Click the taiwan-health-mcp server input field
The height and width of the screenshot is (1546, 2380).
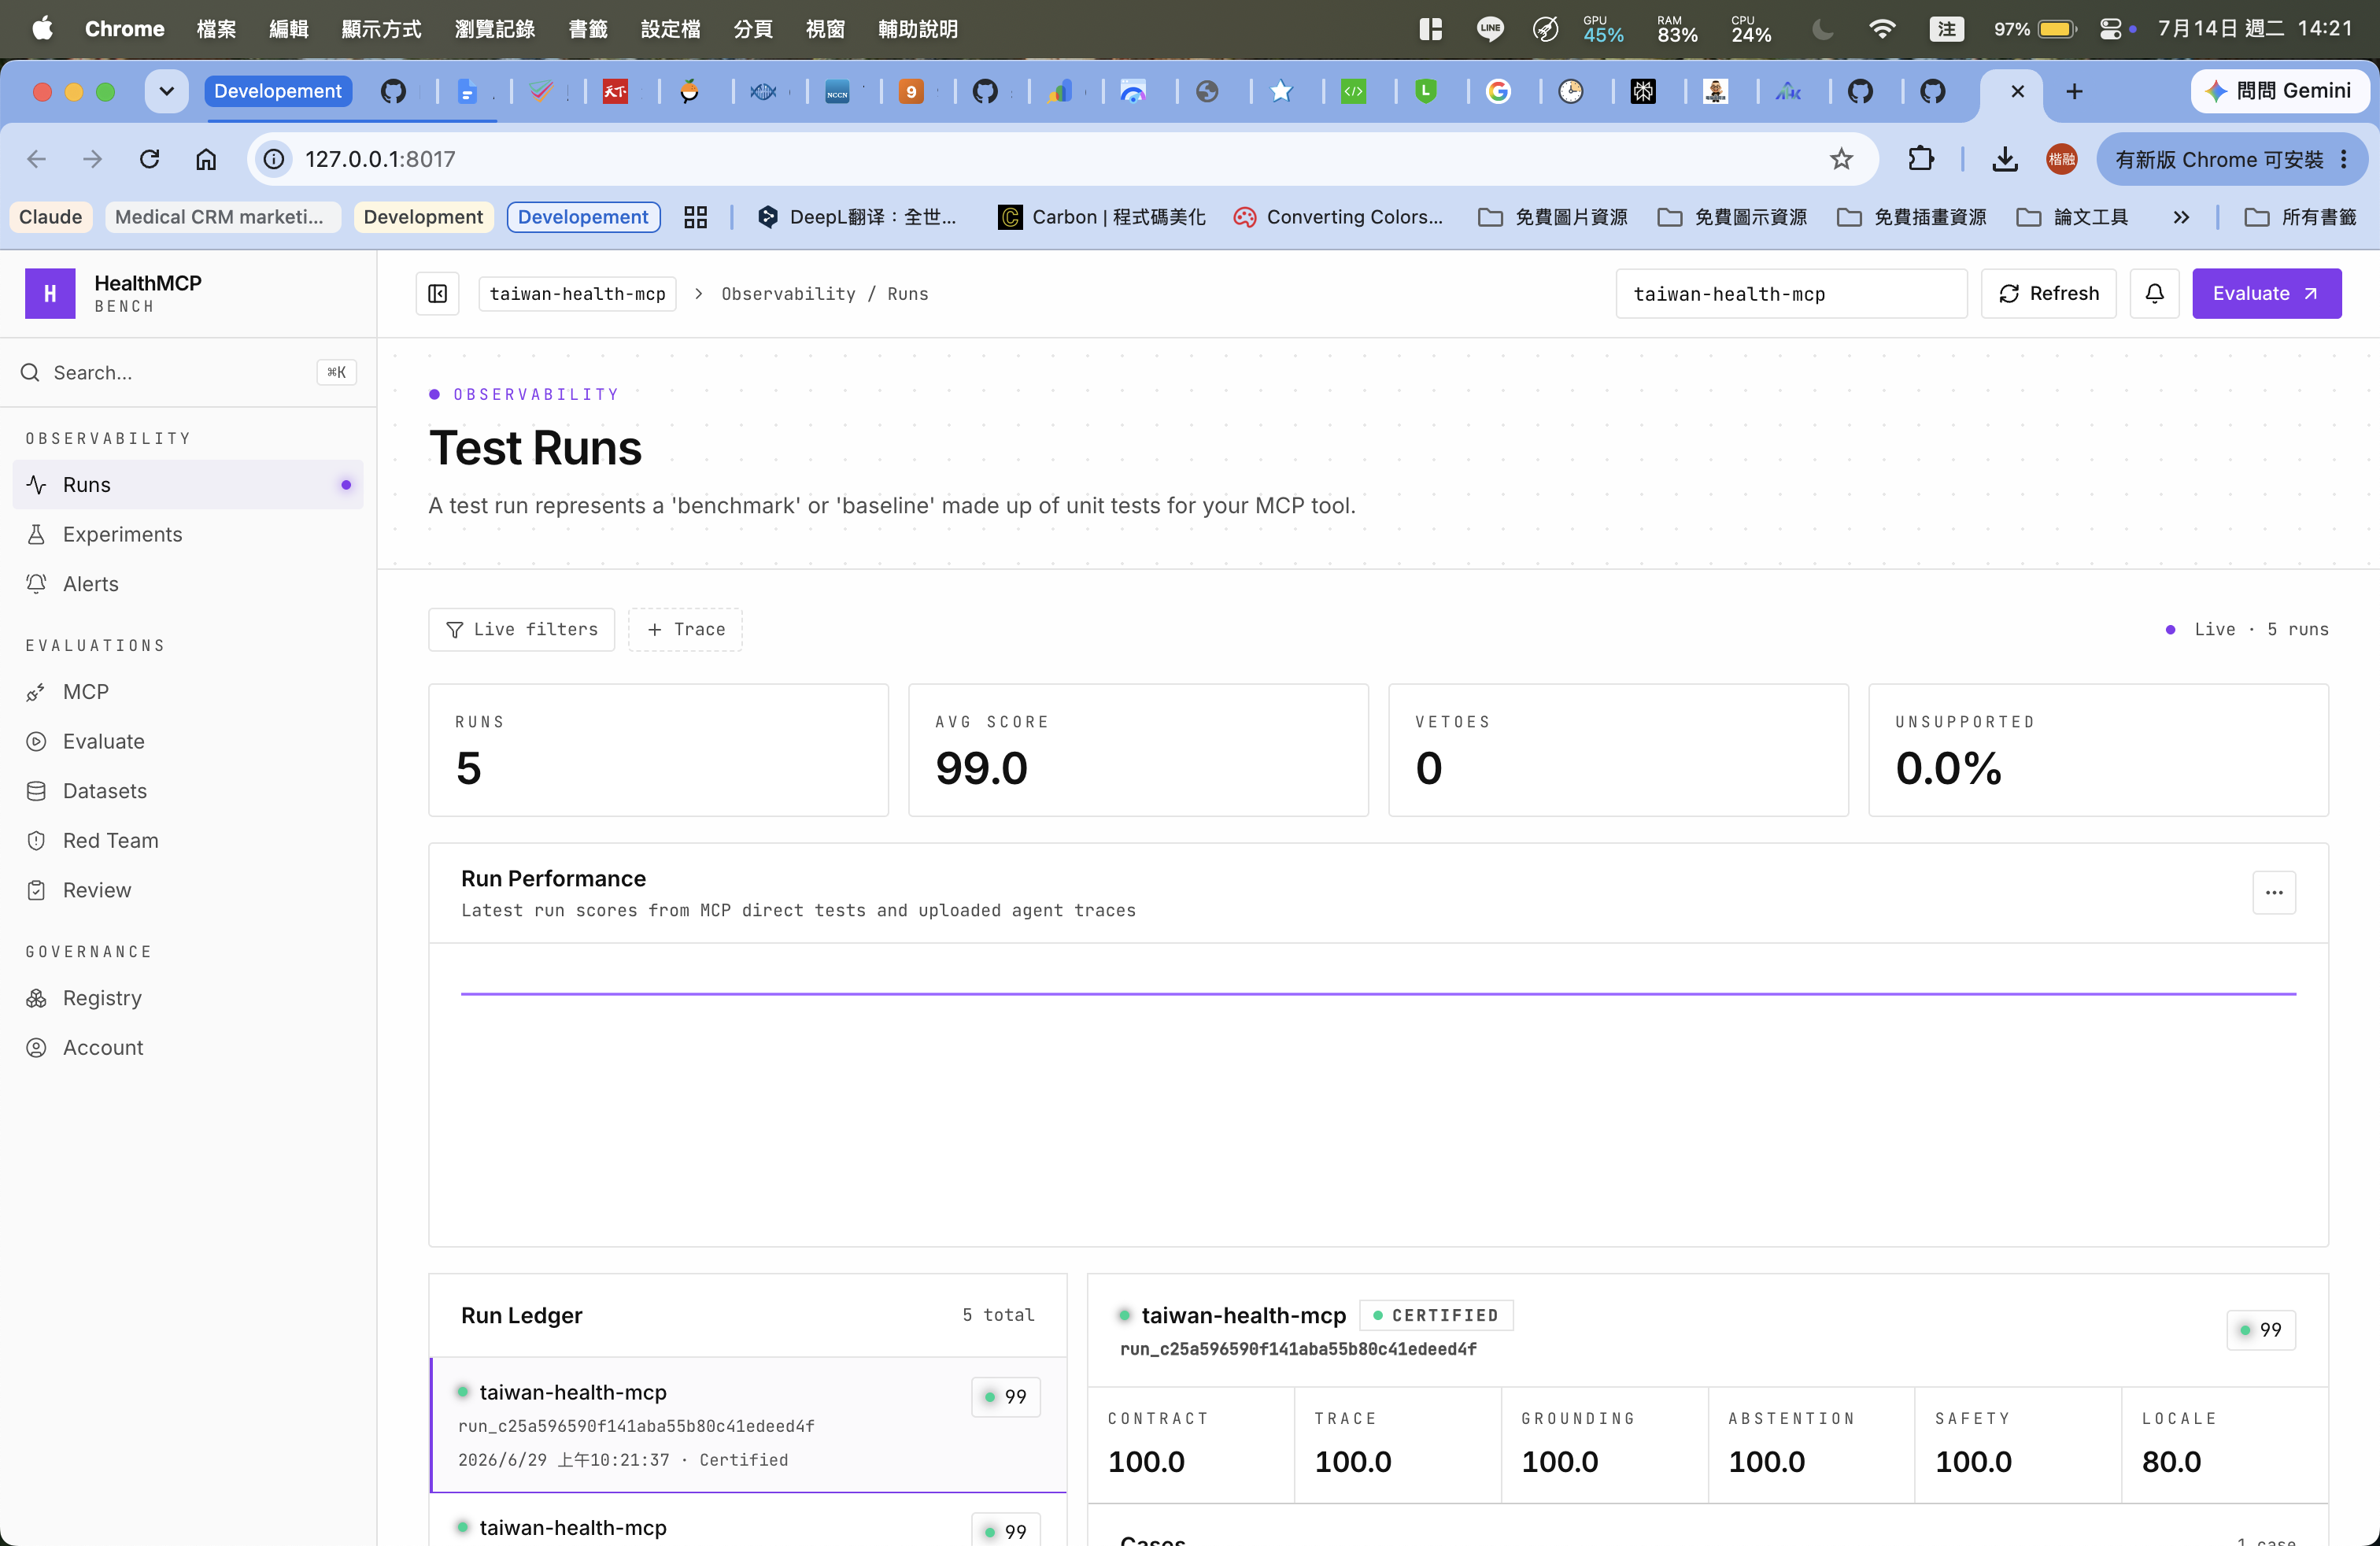pos(1791,293)
